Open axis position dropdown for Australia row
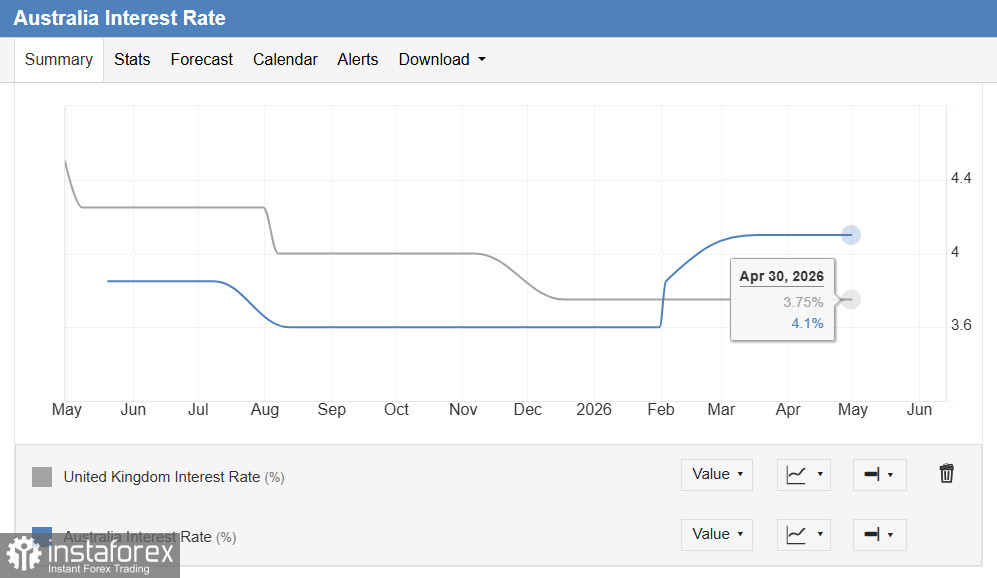The image size is (997, 578). tap(879, 534)
